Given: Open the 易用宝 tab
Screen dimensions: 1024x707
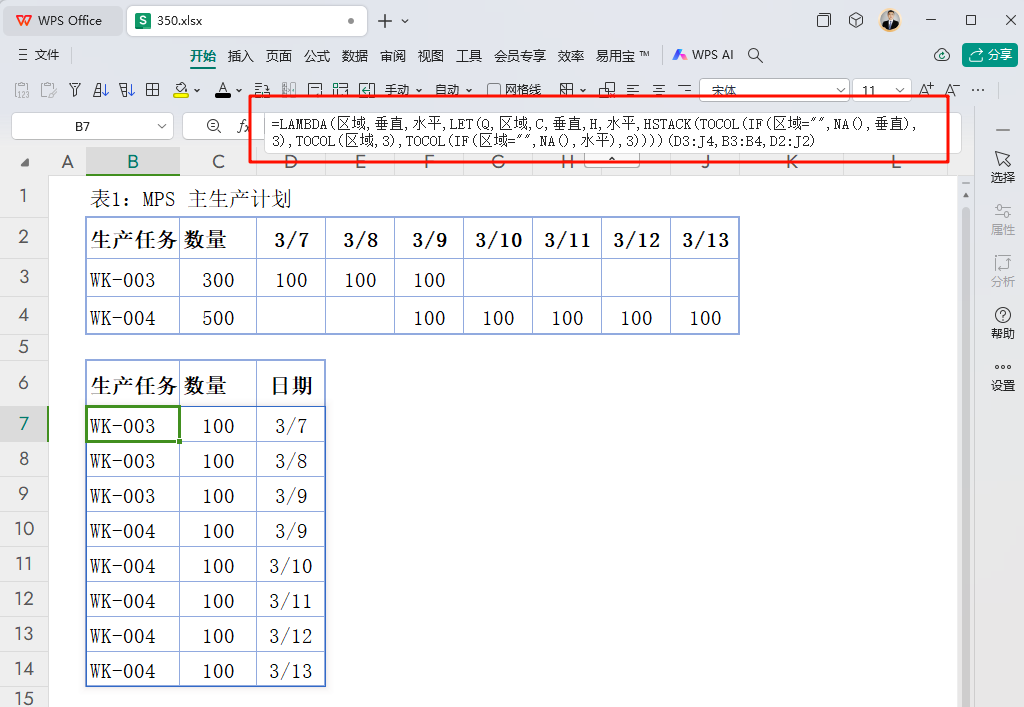Looking at the screenshot, I should pyautogui.click(x=622, y=56).
